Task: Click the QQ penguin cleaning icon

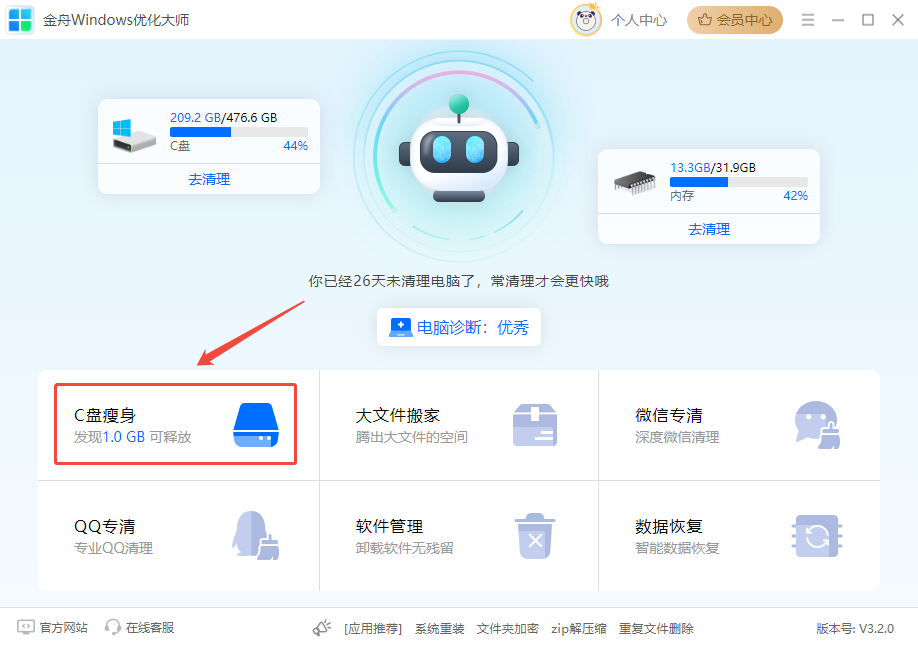Action: click(256, 535)
